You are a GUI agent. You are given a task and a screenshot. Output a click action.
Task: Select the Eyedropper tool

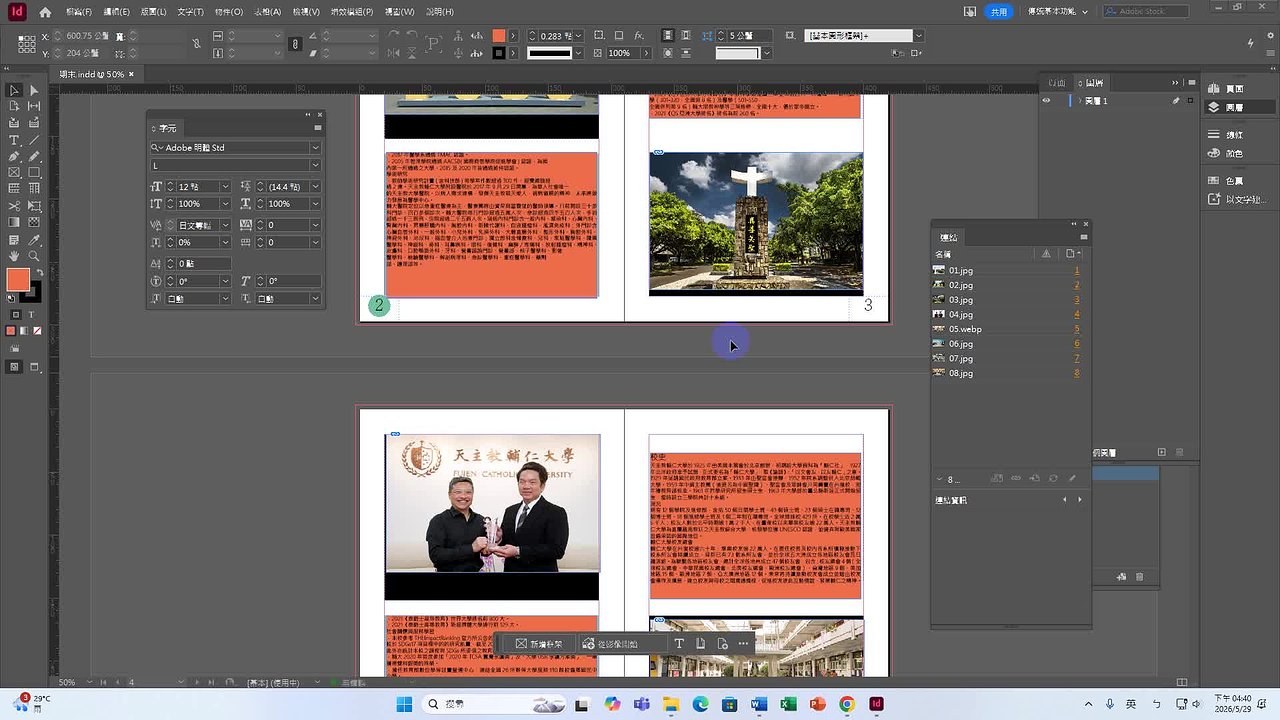33,240
